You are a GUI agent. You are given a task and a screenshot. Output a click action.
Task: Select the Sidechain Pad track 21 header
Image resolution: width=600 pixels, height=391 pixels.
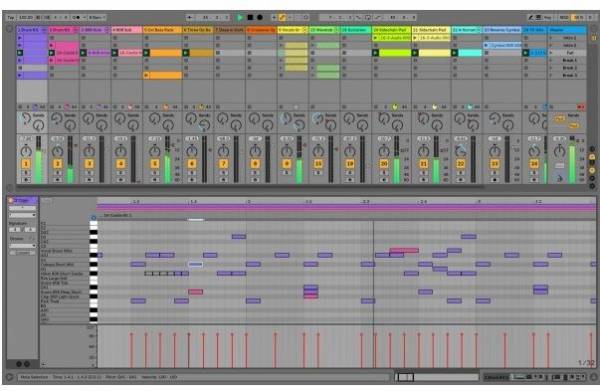coord(431,30)
